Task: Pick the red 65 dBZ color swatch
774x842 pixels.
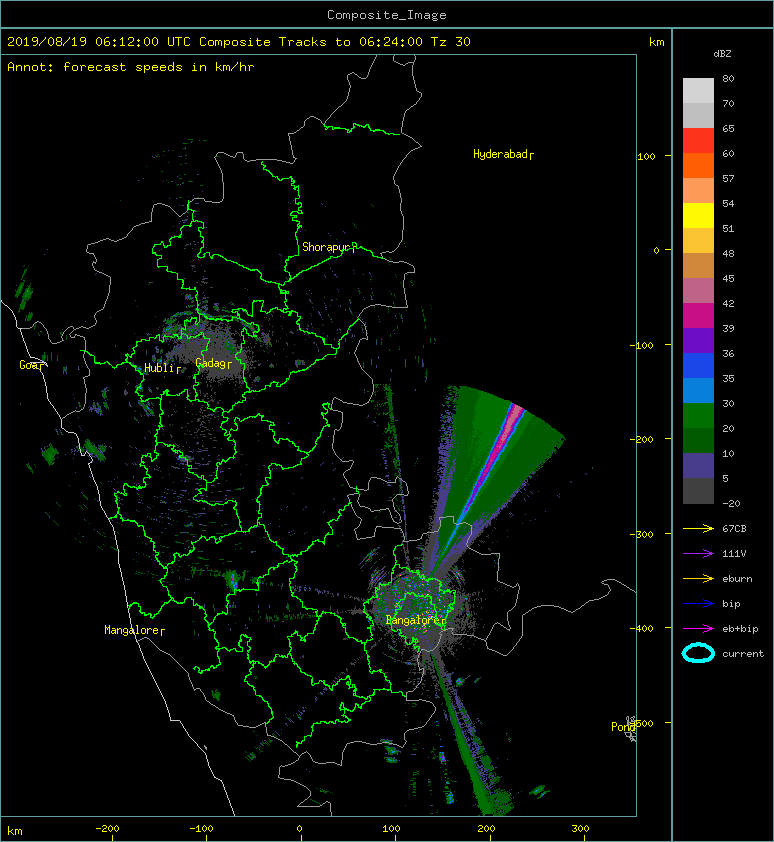Action: click(698, 140)
